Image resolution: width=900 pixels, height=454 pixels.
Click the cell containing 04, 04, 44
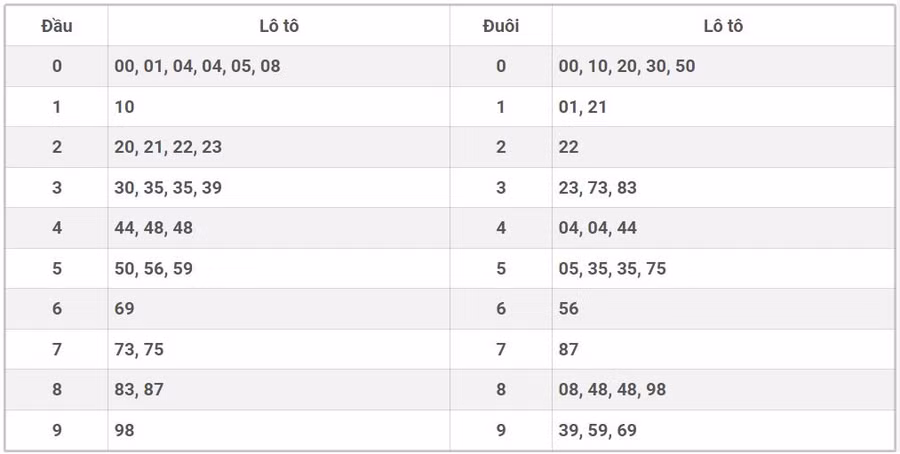point(598,228)
